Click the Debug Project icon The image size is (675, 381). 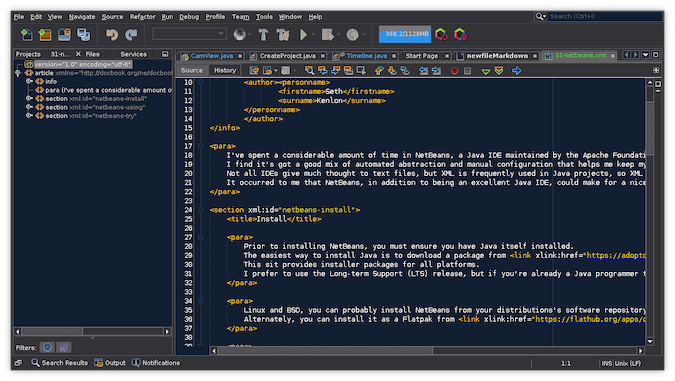click(328, 34)
